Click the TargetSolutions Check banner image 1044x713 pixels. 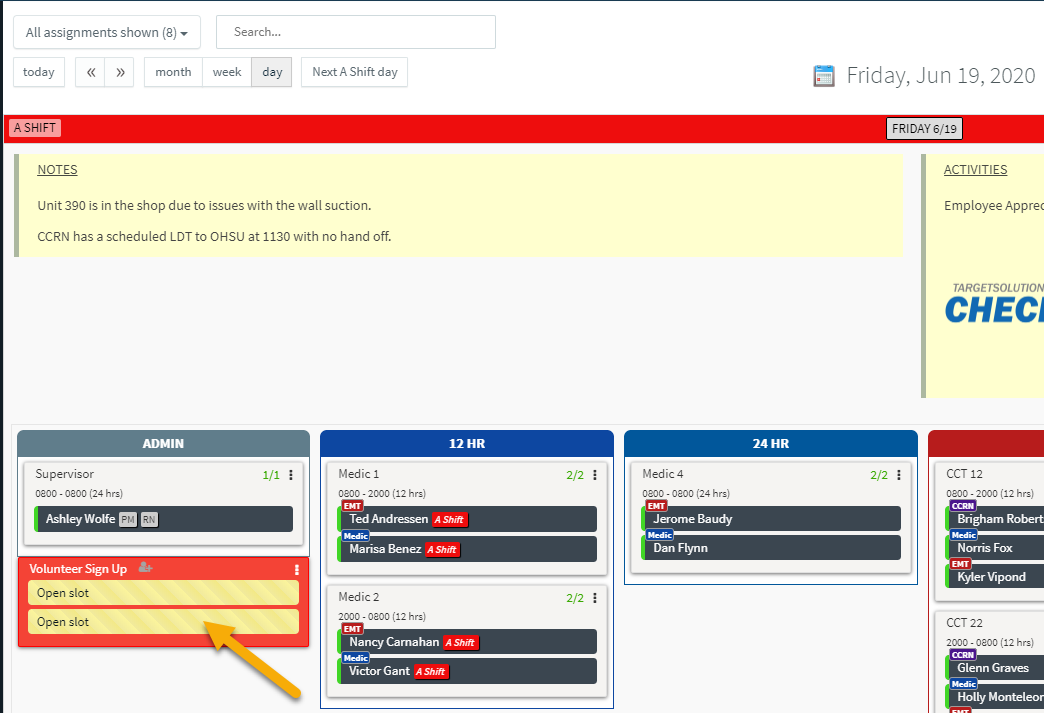pyautogui.click(x=995, y=304)
